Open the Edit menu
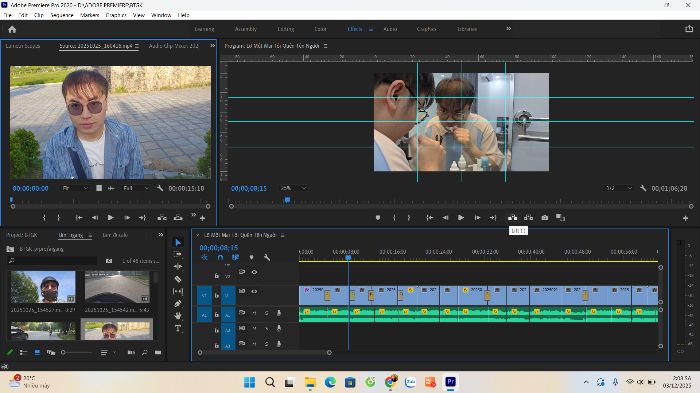Image resolution: width=700 pixels, height=393 pixels. pyautogui.click(x=23, y=15)
